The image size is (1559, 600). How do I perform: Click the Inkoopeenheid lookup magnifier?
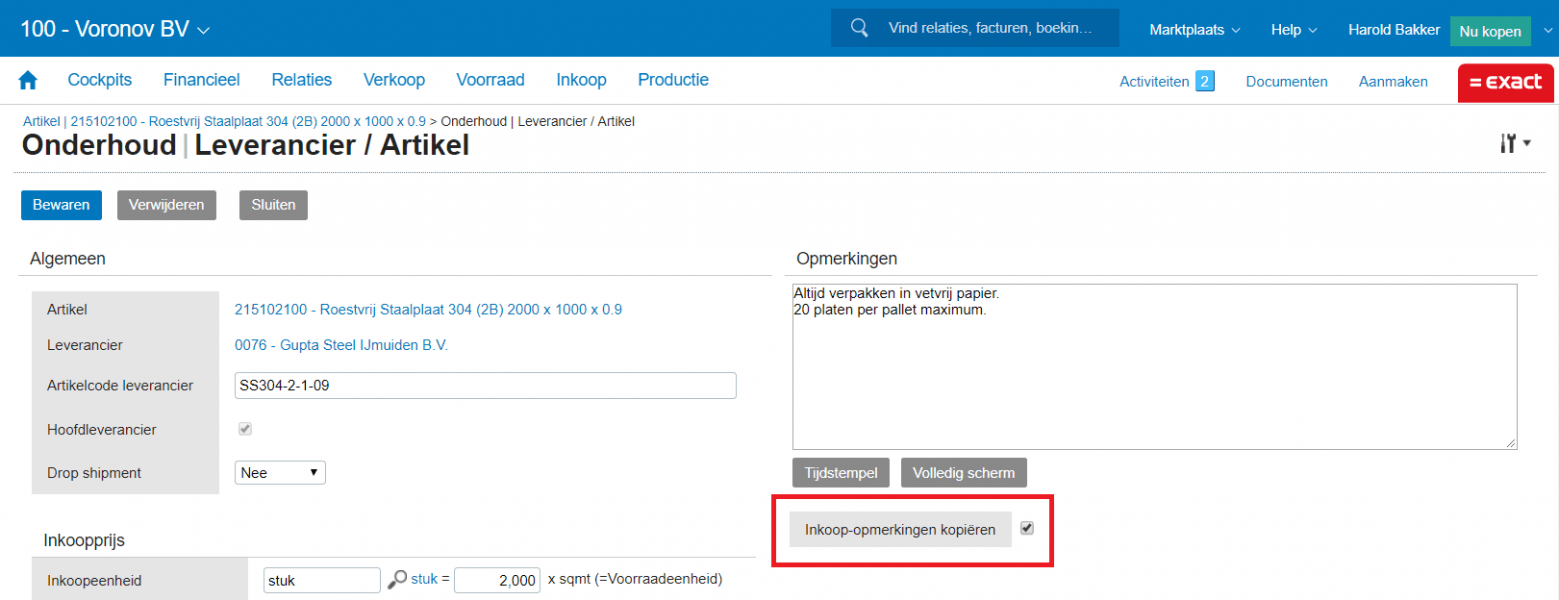[397, 579]
